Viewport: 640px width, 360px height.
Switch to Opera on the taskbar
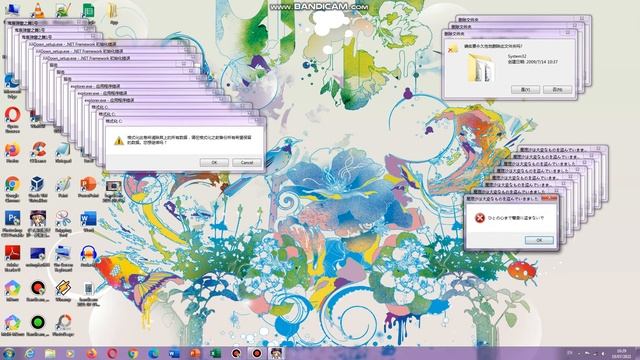112,353
